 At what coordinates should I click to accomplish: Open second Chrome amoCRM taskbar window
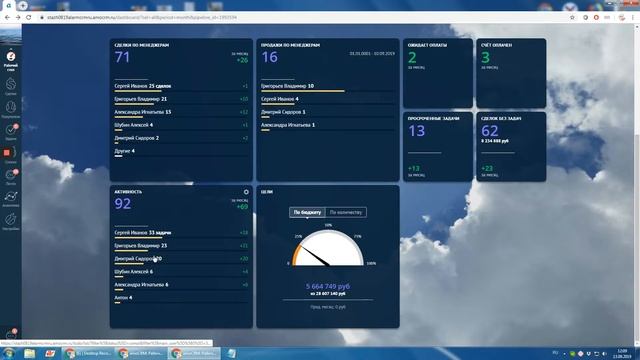(x=141, y=353)
